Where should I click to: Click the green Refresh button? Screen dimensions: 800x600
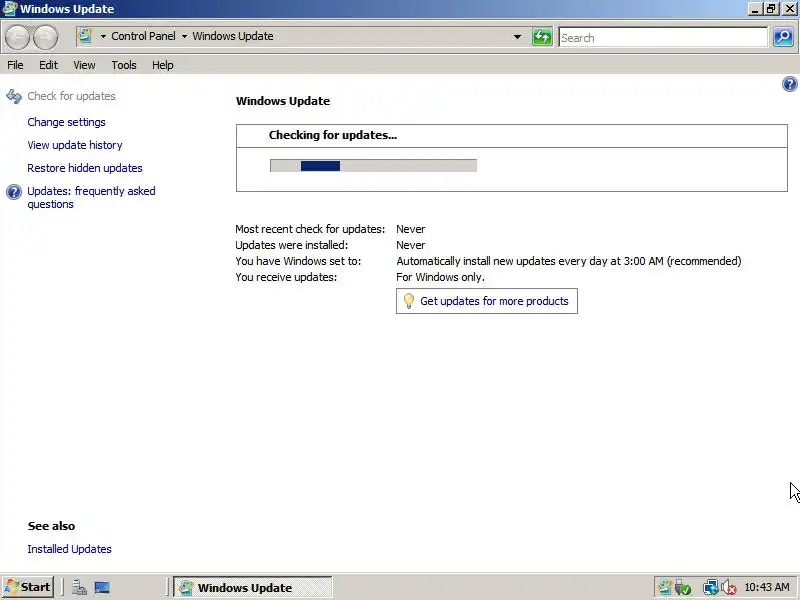(542, 37)
